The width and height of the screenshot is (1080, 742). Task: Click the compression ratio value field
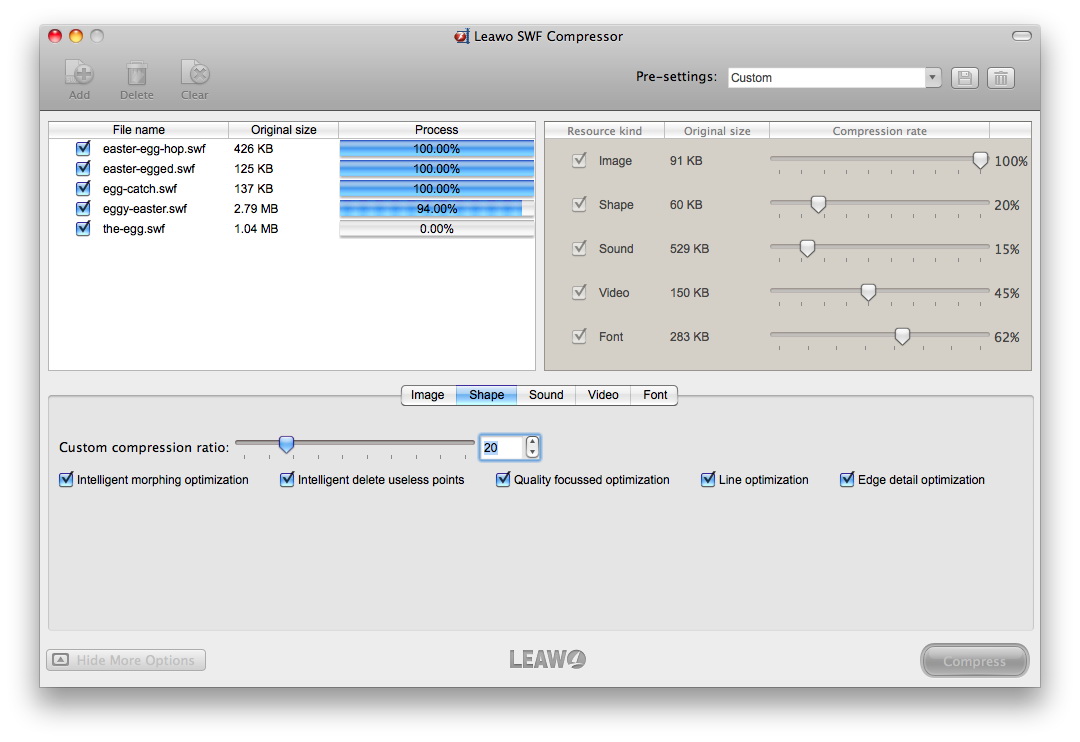[x=502, y=448]
